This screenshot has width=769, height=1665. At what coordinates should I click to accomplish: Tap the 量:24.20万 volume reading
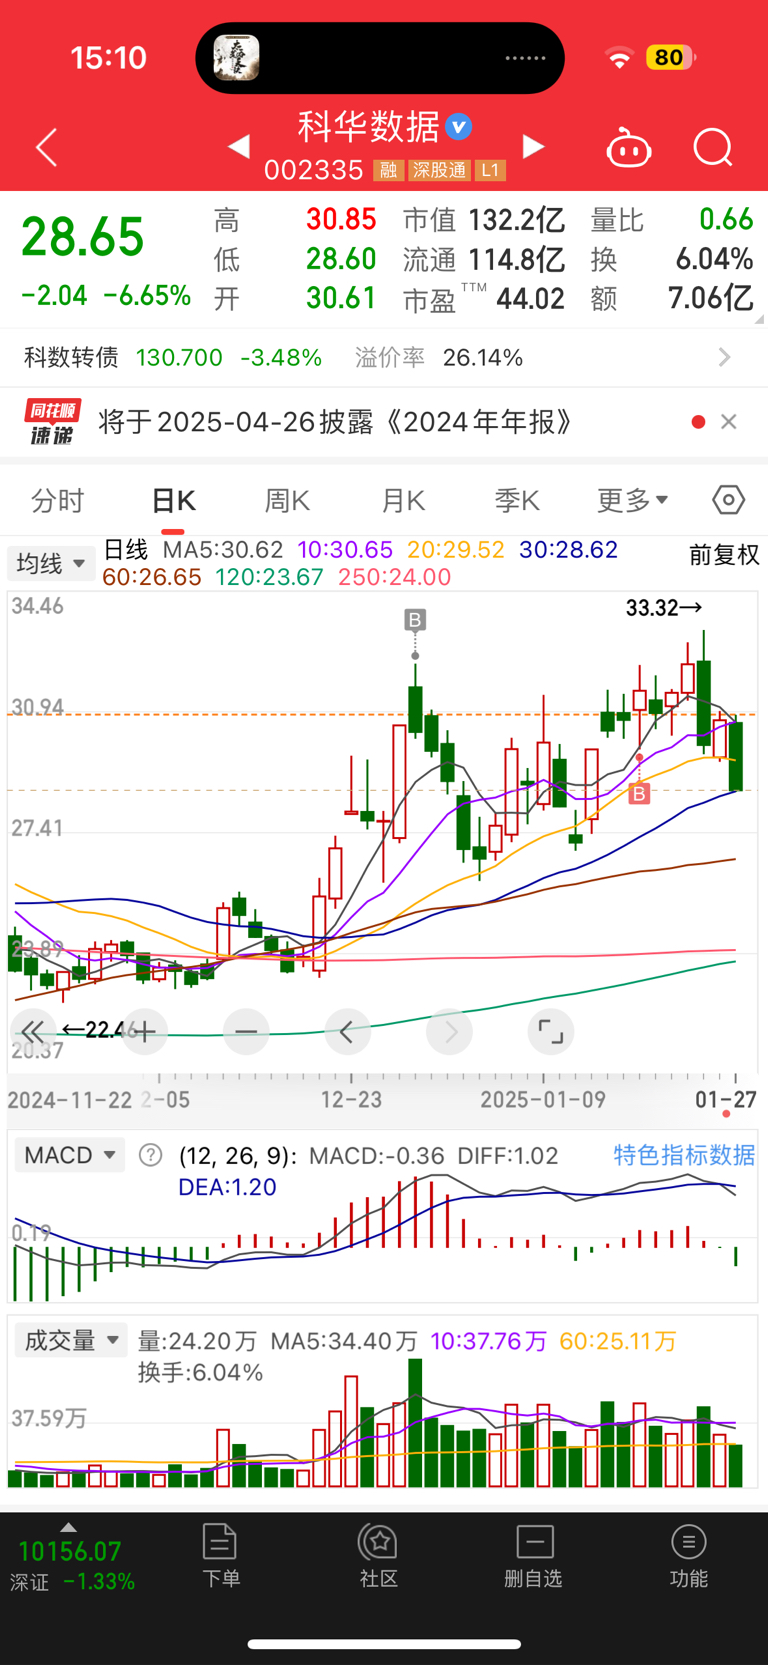click(197, 1341)
